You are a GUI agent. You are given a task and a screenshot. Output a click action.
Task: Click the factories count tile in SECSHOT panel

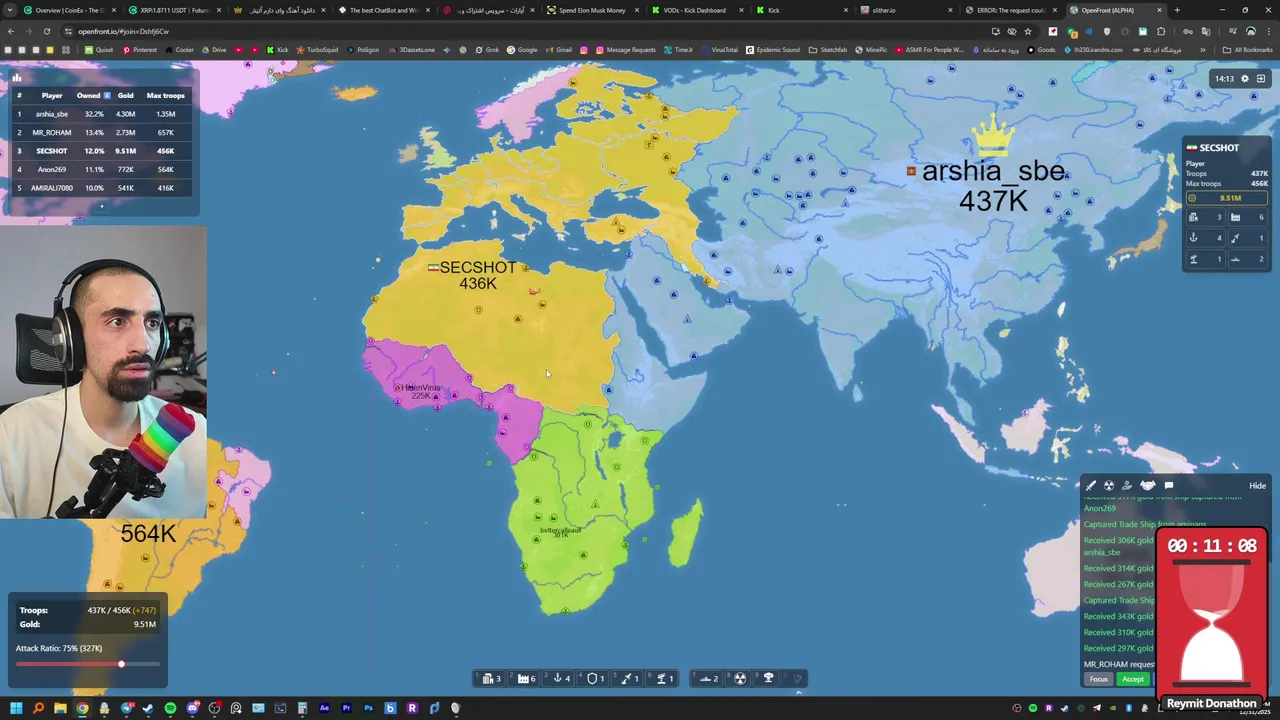[x=1247, y=217]
